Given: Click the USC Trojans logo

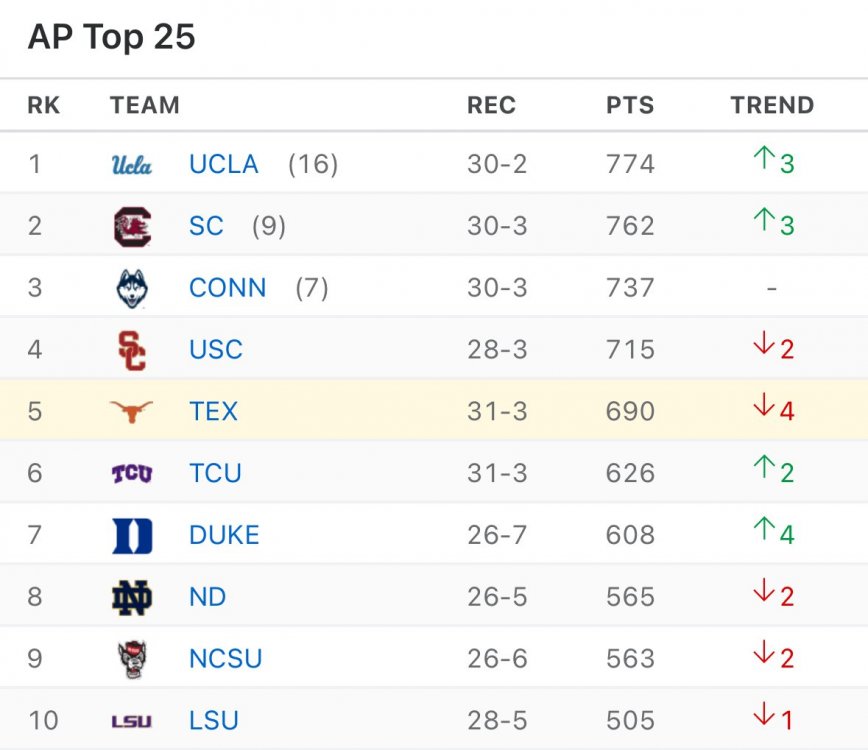Looking at the screenshot, I should 132,350.
